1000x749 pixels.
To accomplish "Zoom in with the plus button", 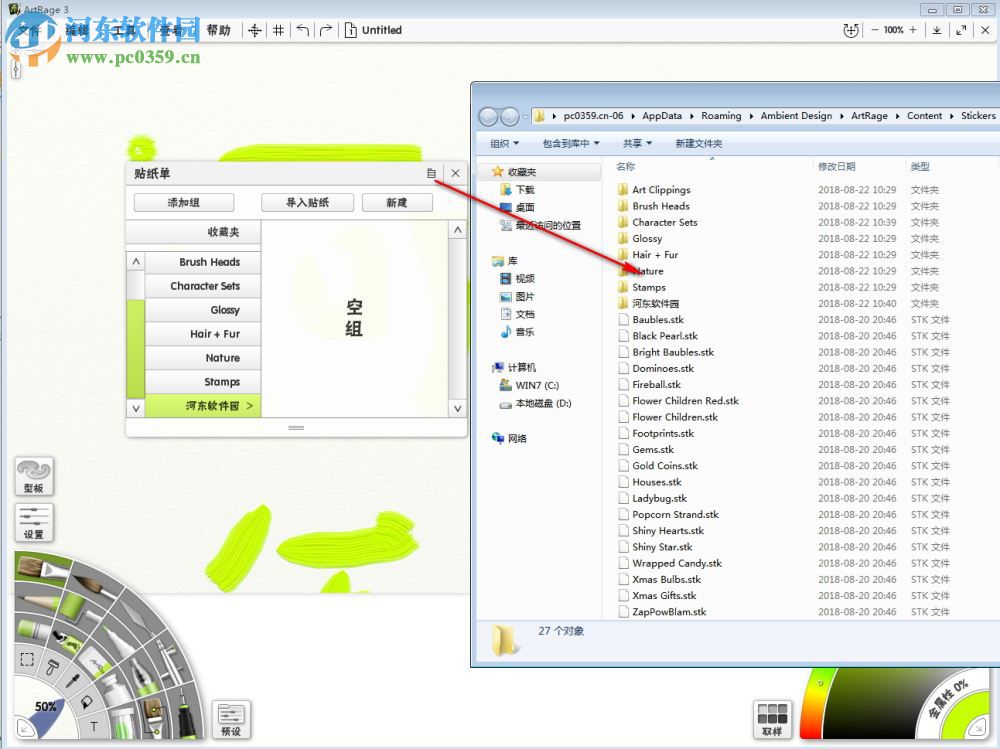I will [x=913, y=30].
